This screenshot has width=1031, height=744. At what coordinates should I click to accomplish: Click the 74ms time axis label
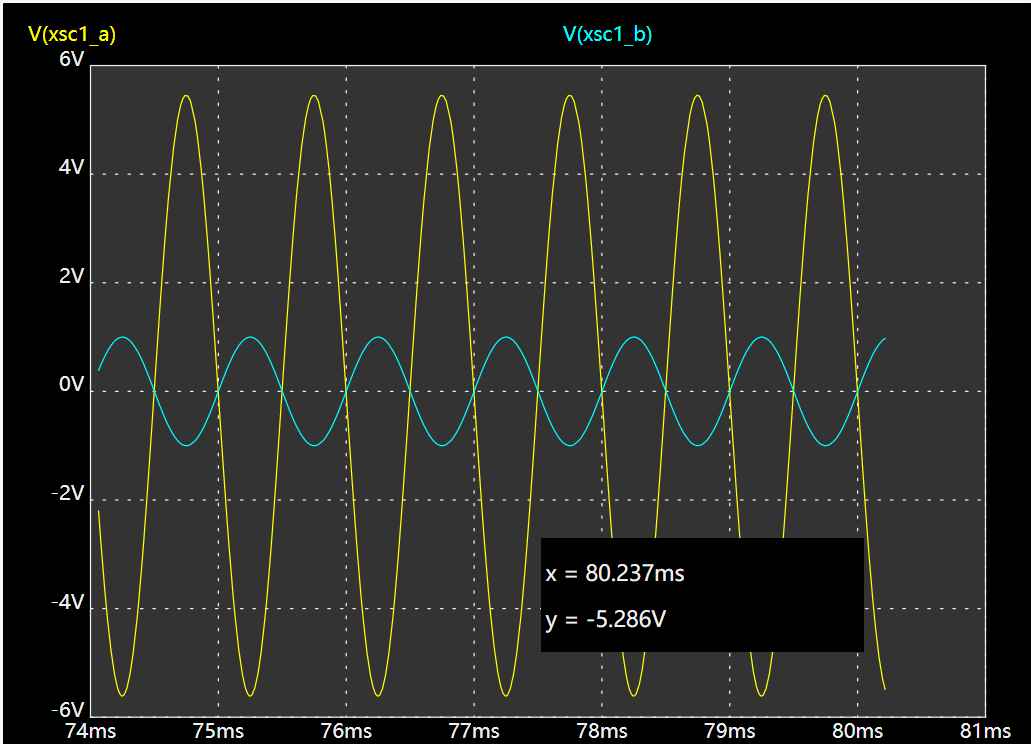click(x=91, y=731)
